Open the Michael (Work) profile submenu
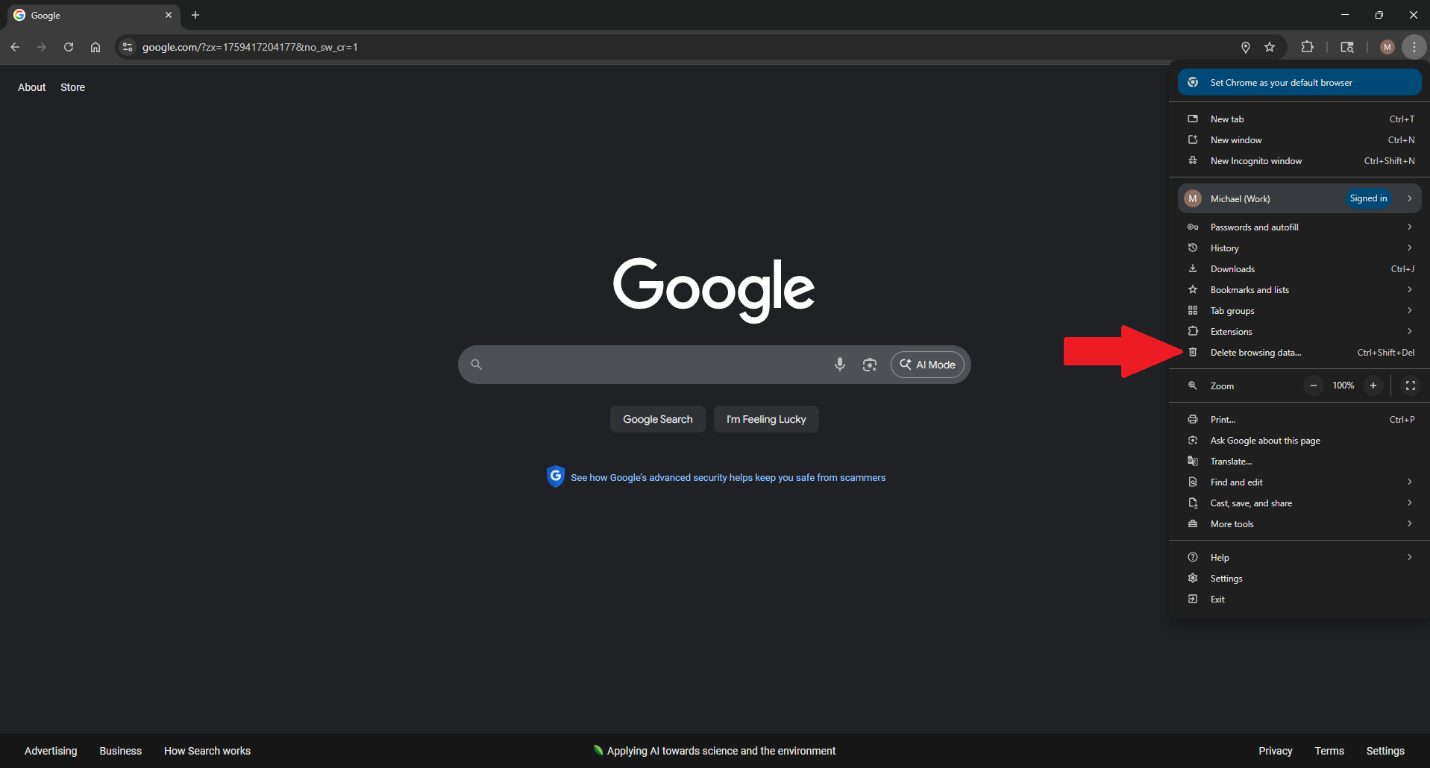 [1299, 198]
